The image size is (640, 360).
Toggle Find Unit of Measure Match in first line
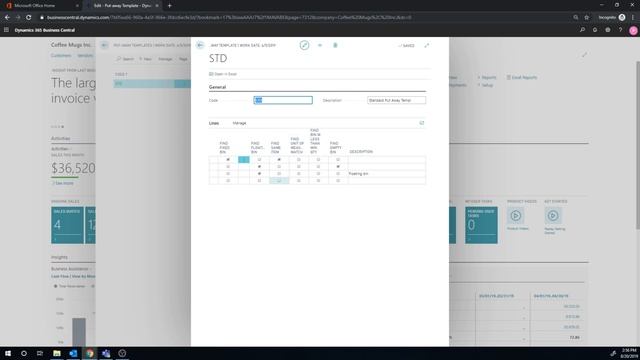click(298, 160)
